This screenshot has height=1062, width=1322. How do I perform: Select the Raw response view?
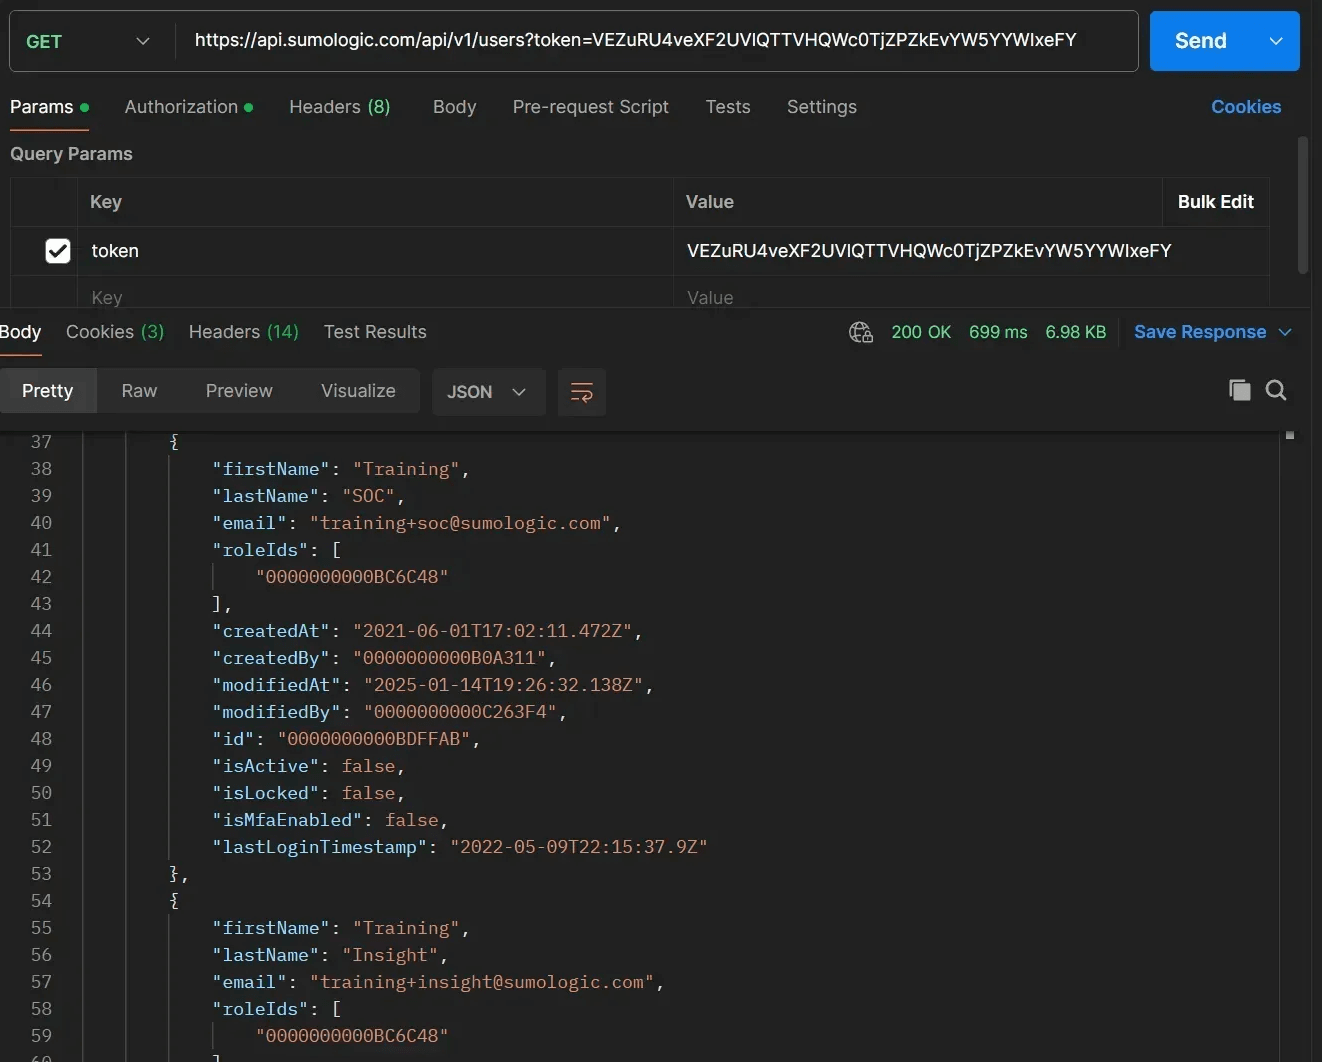138,391
